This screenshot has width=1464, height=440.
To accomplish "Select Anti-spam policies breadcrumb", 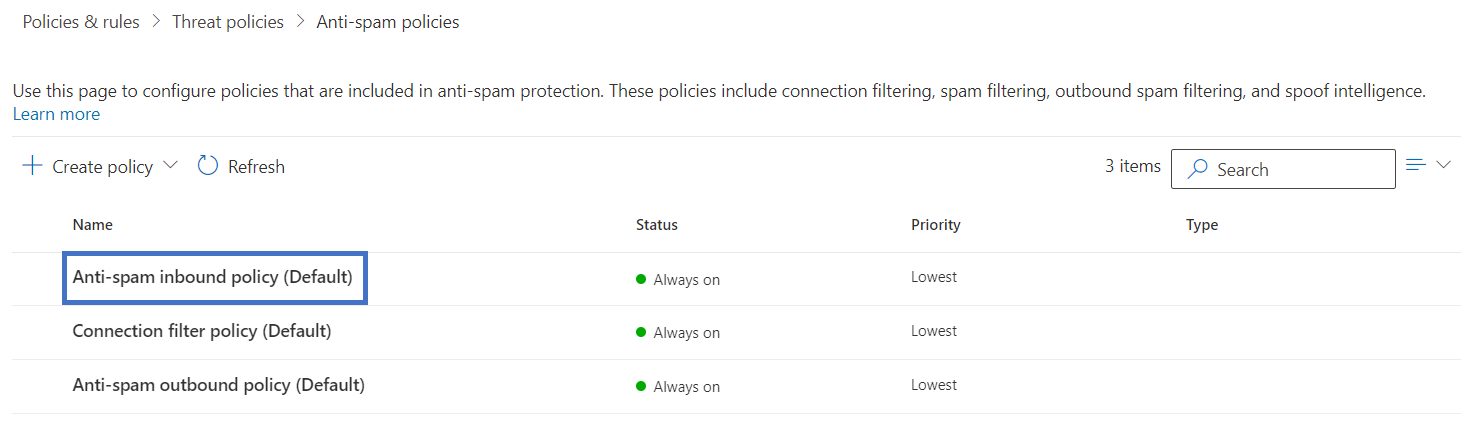I will tap(388, 21).
